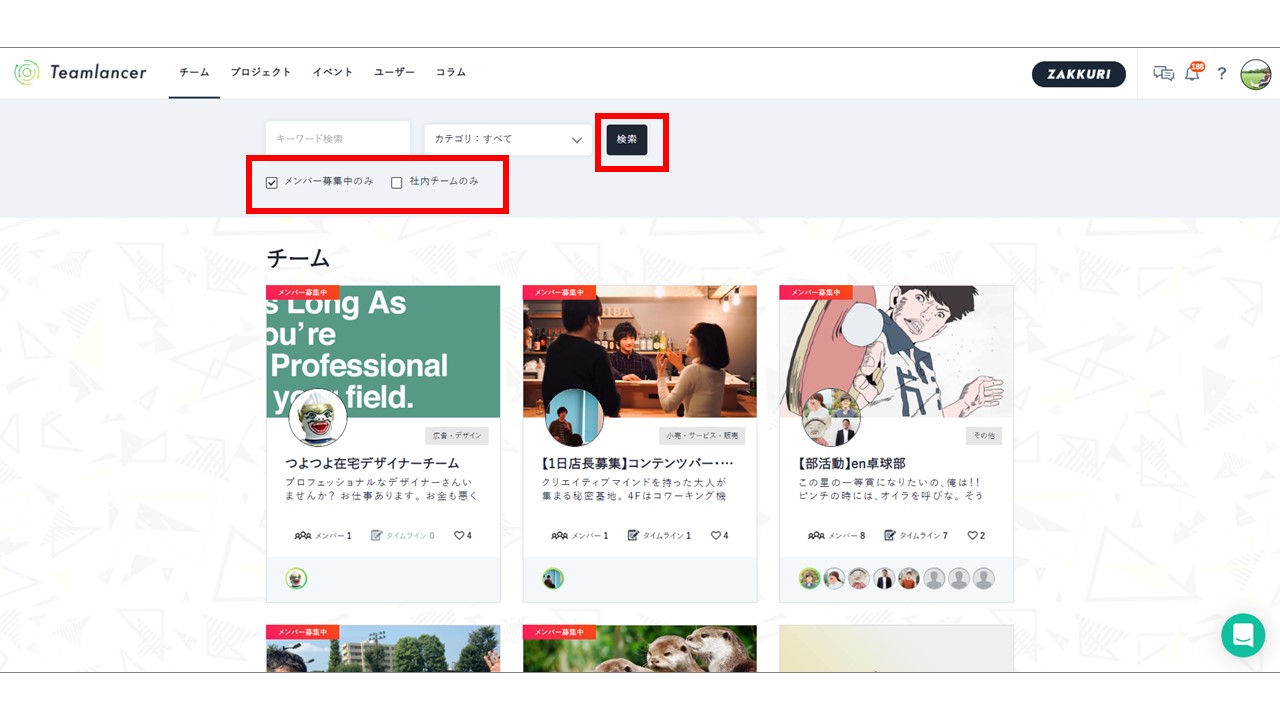Click the timeline icon on en卓球部 card

click(890, 536)
